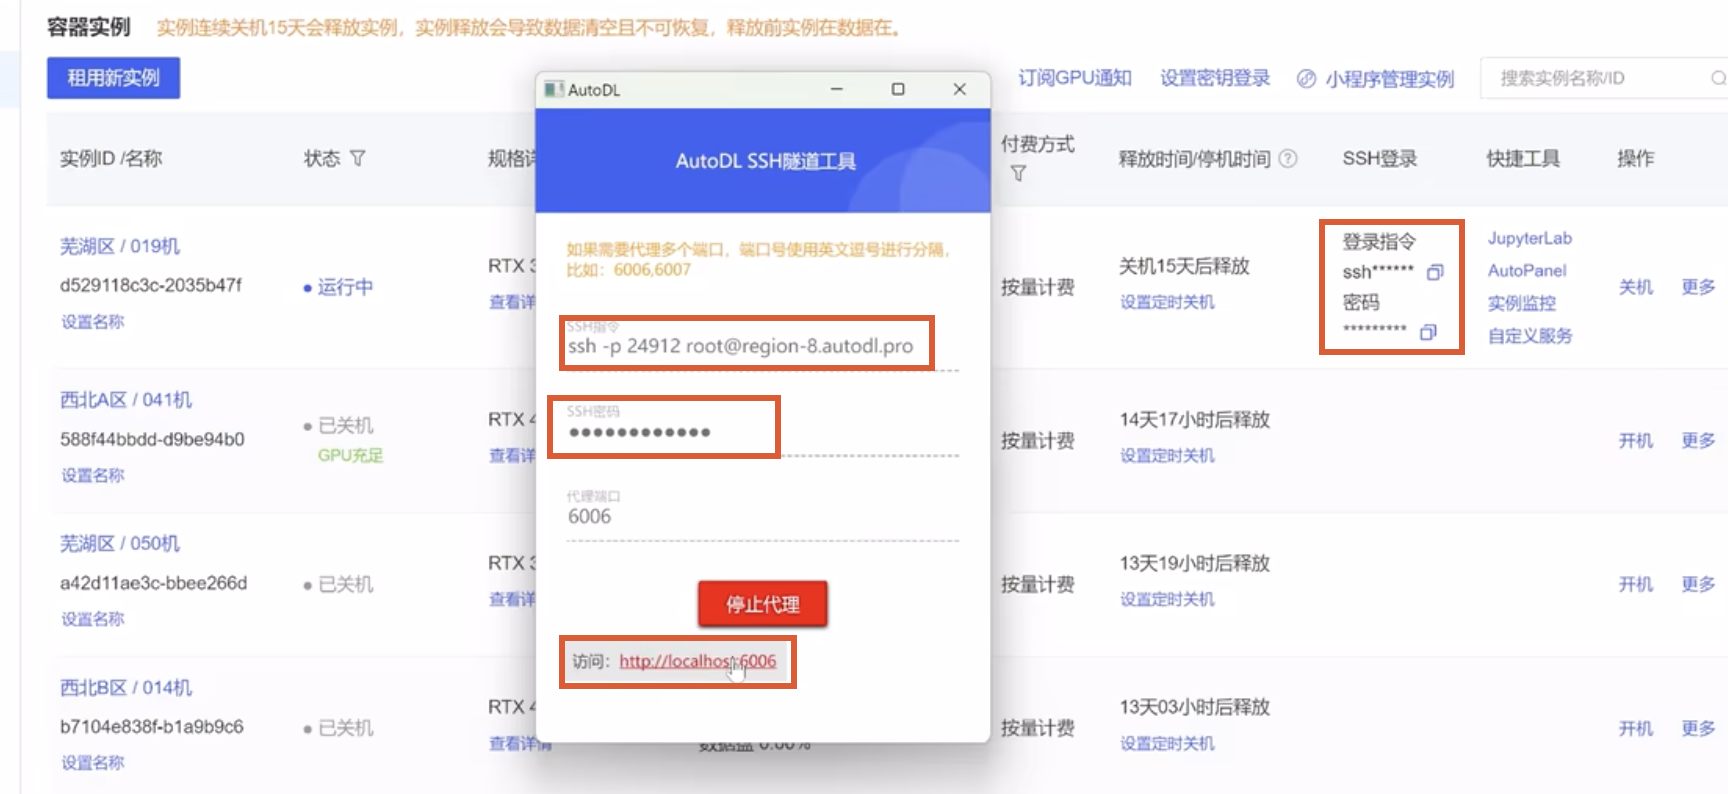
Task: Click 开机 for the 050机 instance
Action: point(1636,584)
